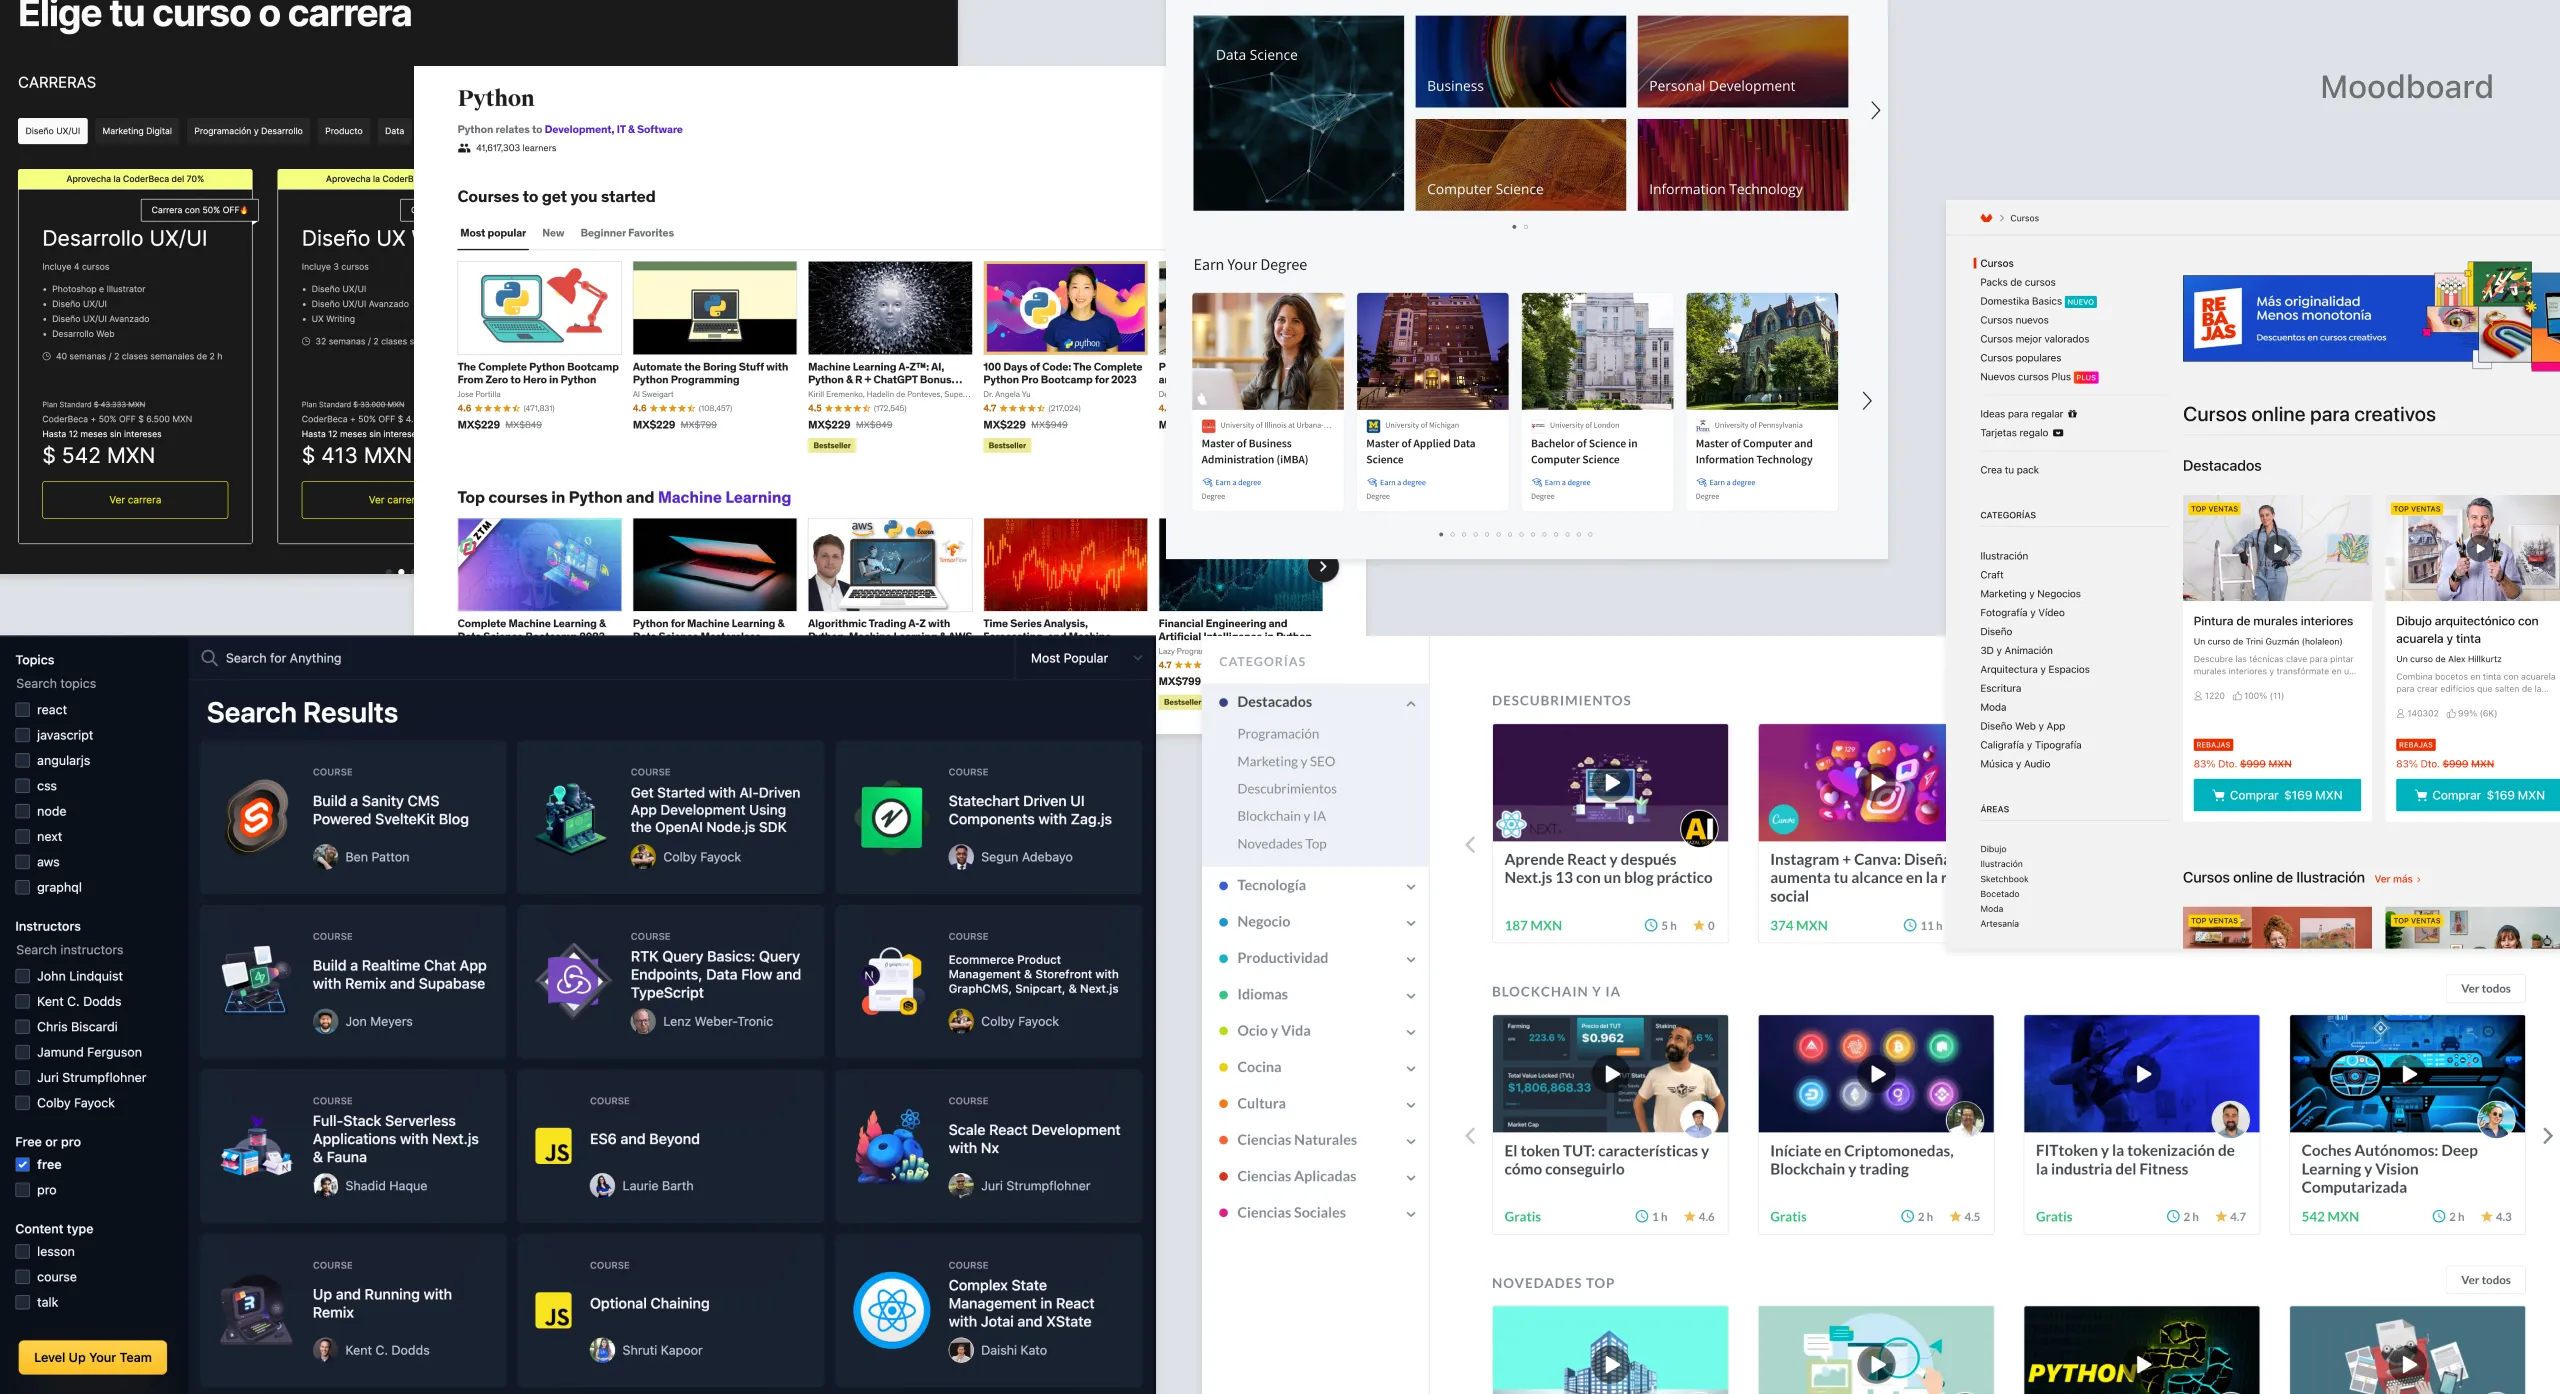Image resolution: width=2560 pixels, height=1394 pixels.
Task: Play the El token TUT video
Action: pyautogui.click(x=1611, y=1074)
